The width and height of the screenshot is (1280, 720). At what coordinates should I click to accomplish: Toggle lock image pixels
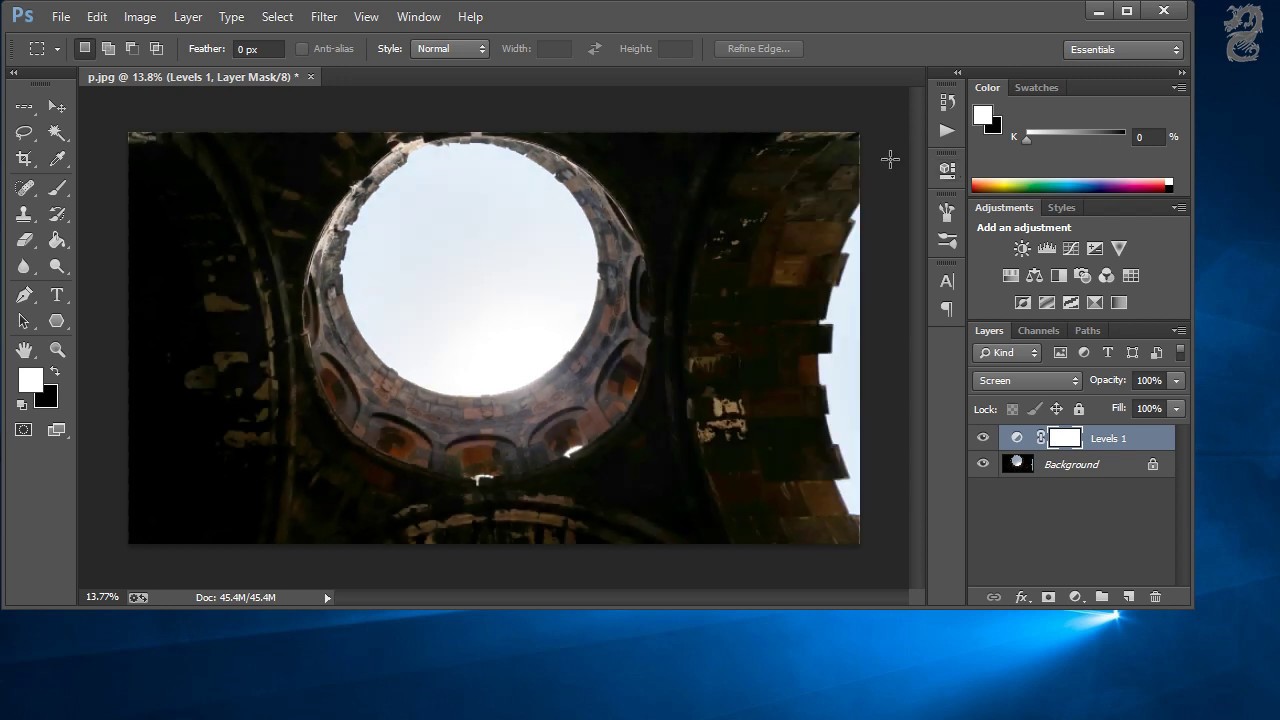coord(1034,409)
